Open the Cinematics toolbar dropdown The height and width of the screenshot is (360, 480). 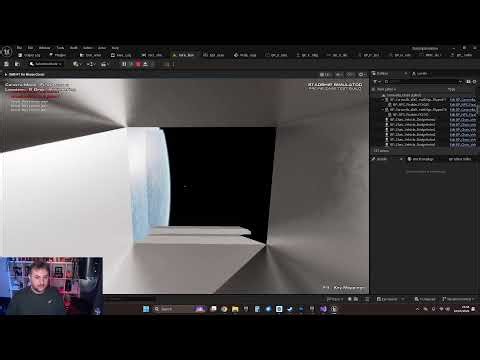tap(105, 64)
